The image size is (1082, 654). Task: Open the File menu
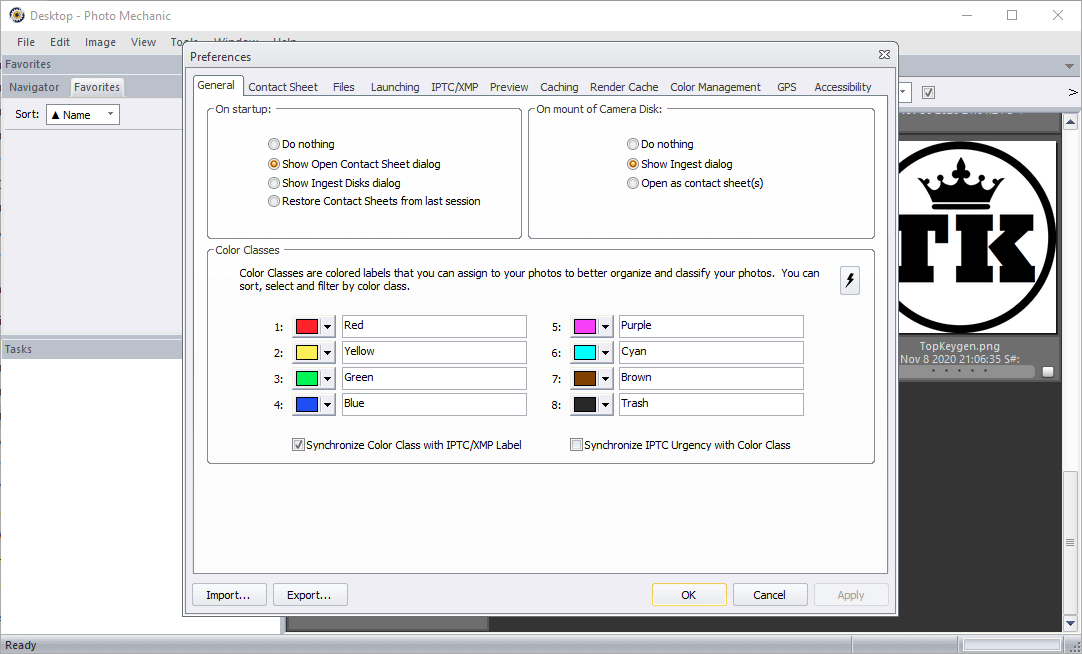point(26,42)
